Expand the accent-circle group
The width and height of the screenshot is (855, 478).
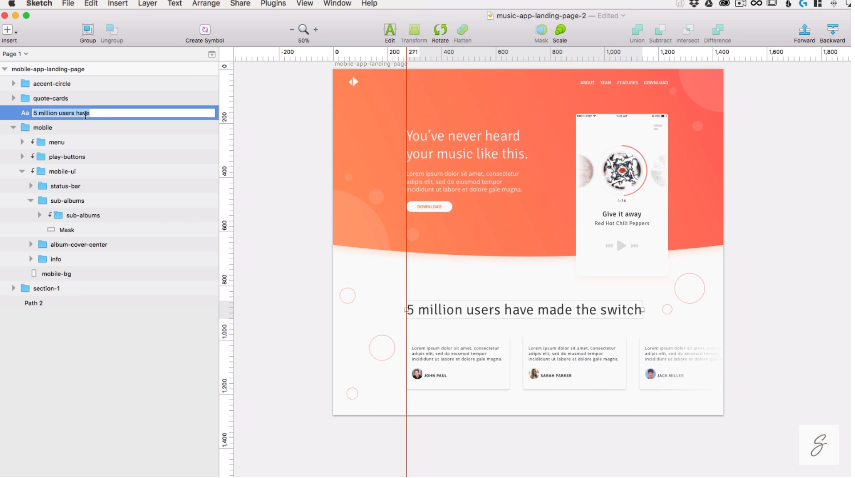click(14, 83)
